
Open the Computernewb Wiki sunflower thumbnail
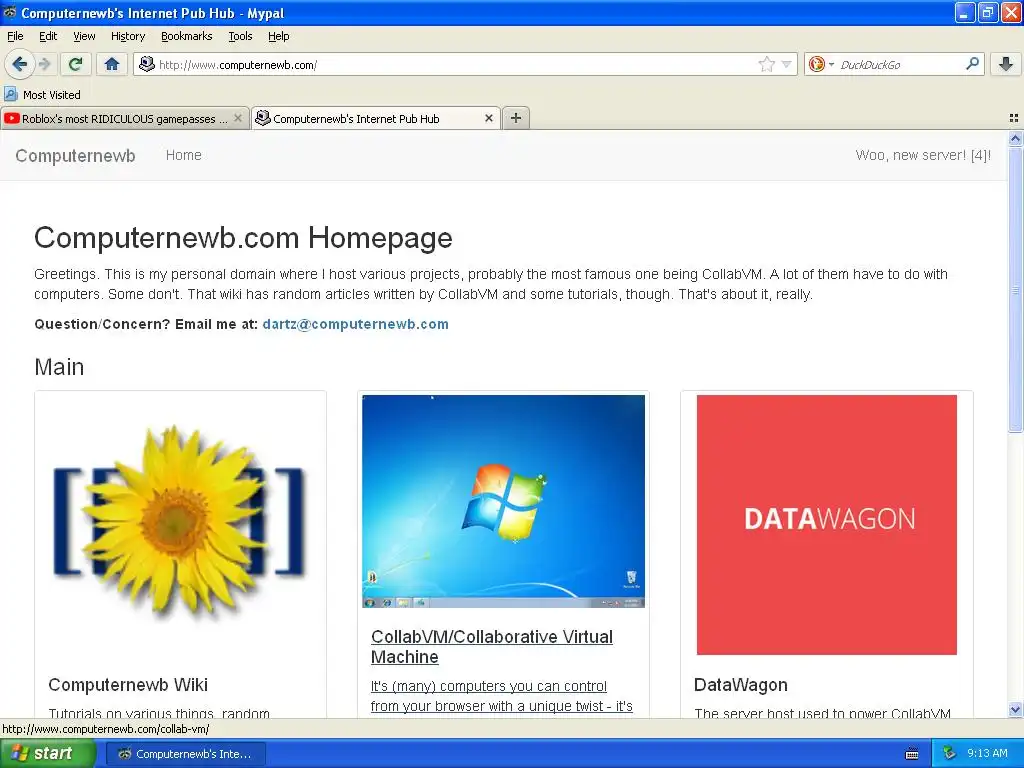tap(180, 522)
